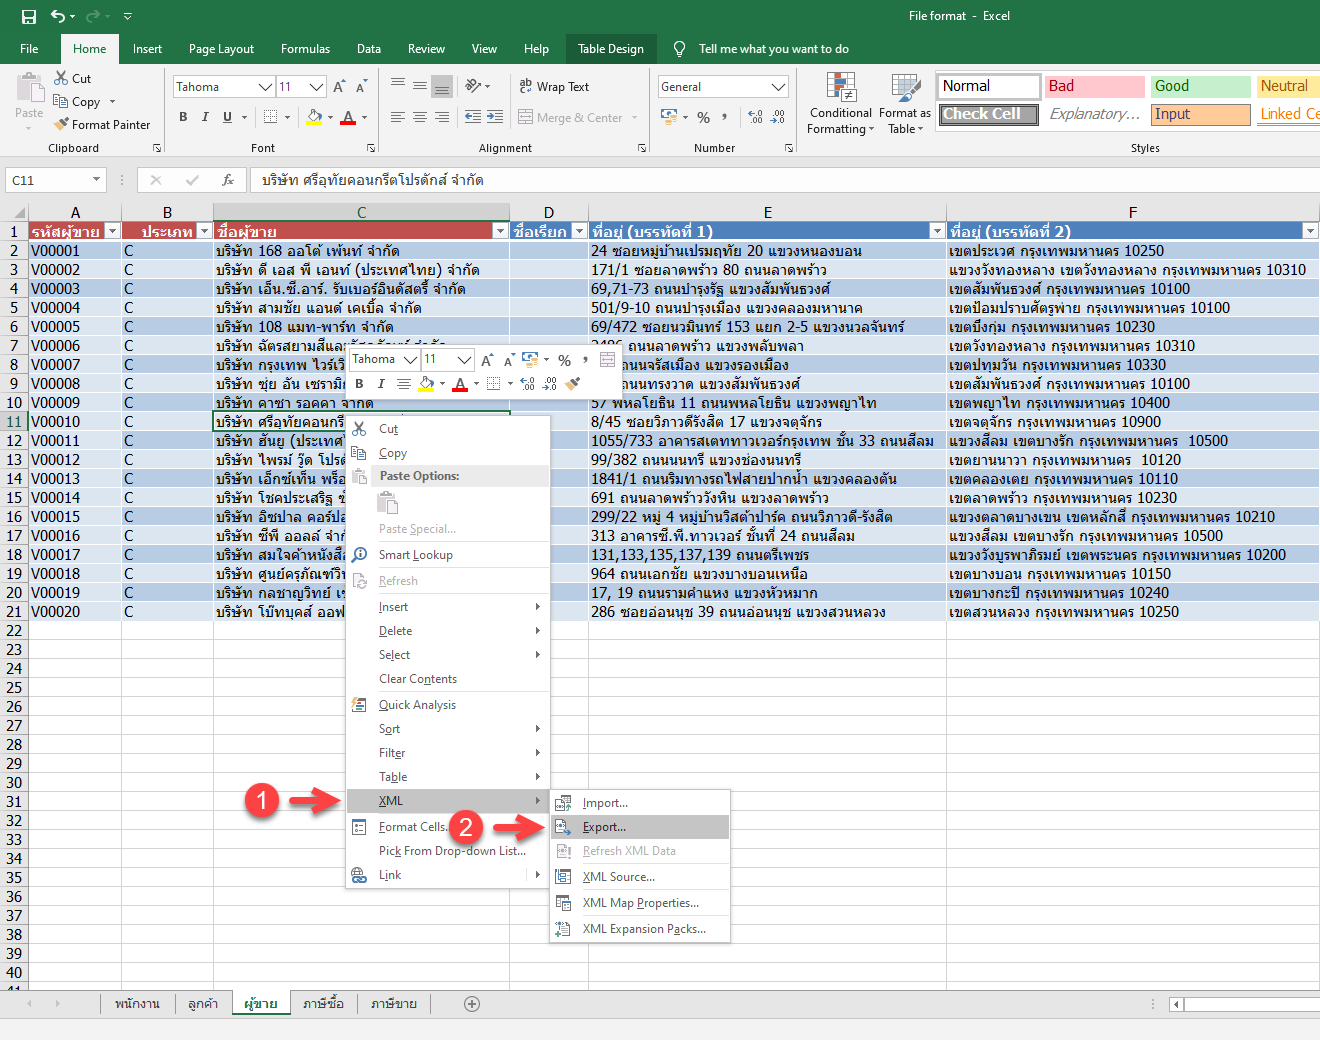Switch to ภาษีซื้อ sheet tab

(323, 1004)
